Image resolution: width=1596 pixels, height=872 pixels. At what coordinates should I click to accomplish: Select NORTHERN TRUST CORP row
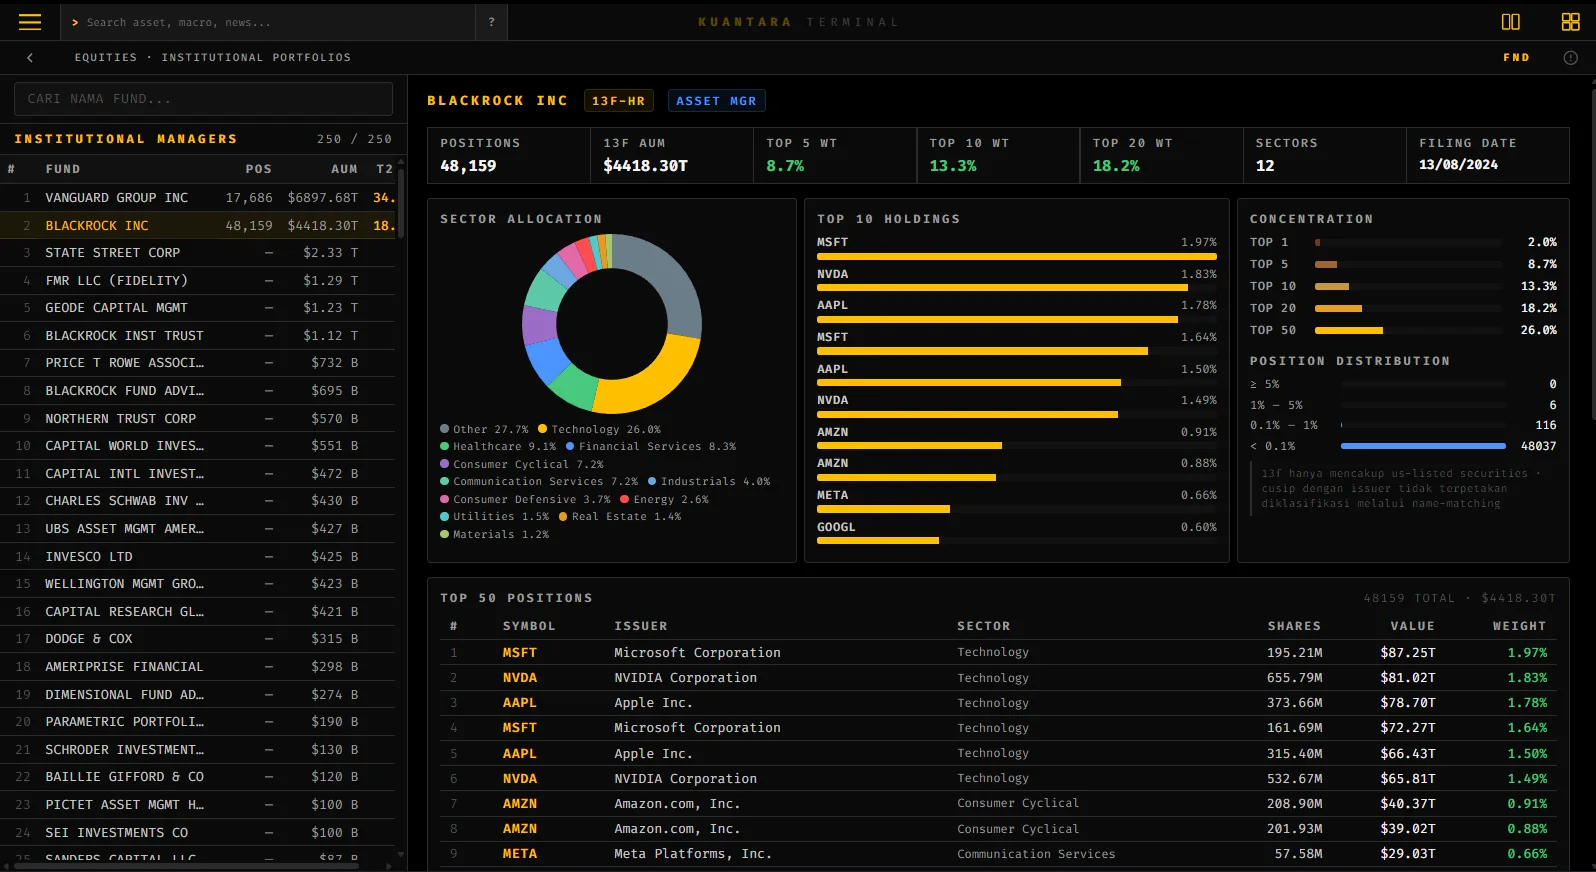(x=200, y=419)
